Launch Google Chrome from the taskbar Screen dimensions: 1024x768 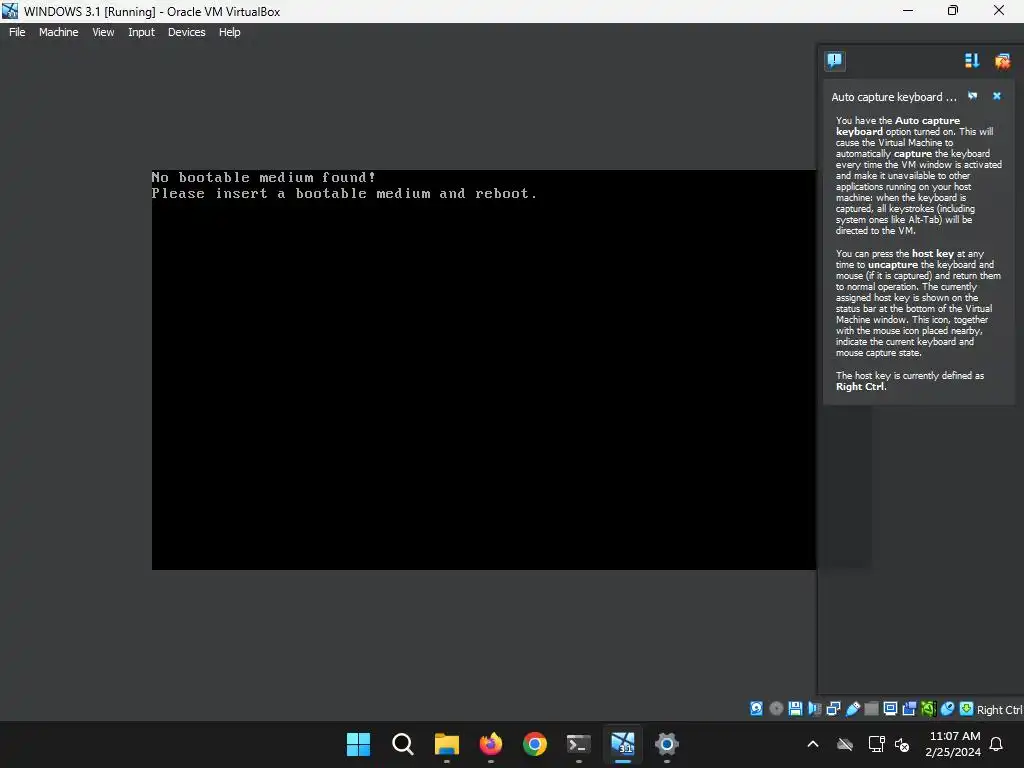pos(535,744)
